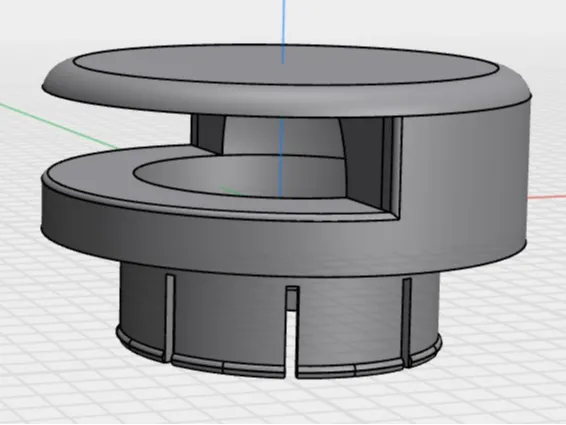566x425 pixels.
Task: Select the left narrow slot on collar
Action: pos(170,318)
